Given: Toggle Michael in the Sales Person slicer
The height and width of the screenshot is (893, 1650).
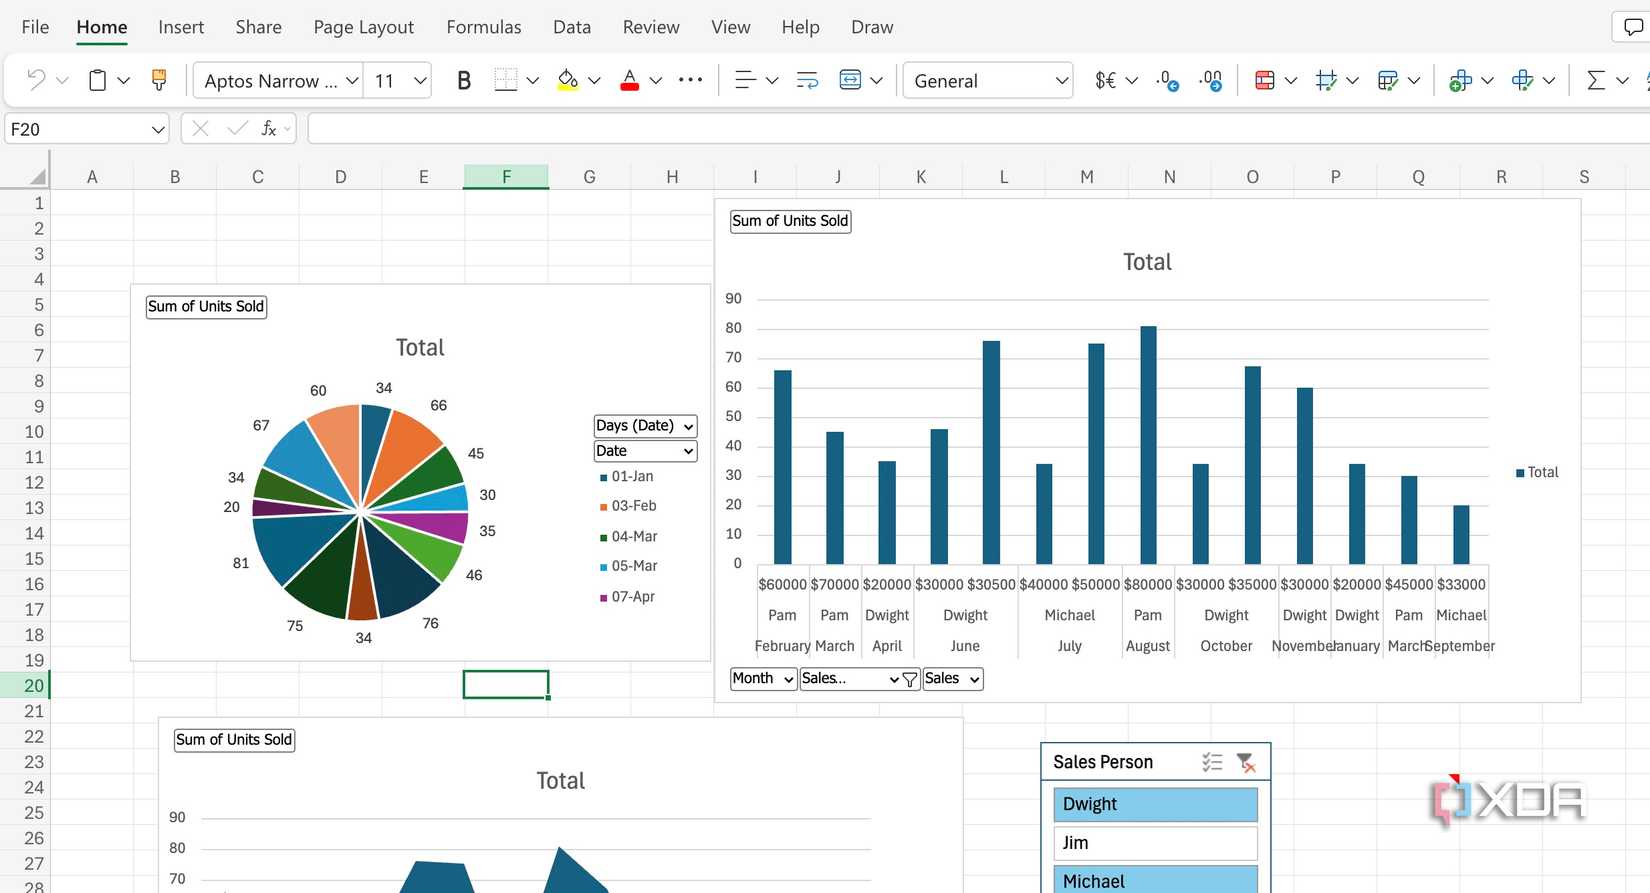Looking at the screenshot, I should 1155,880.
